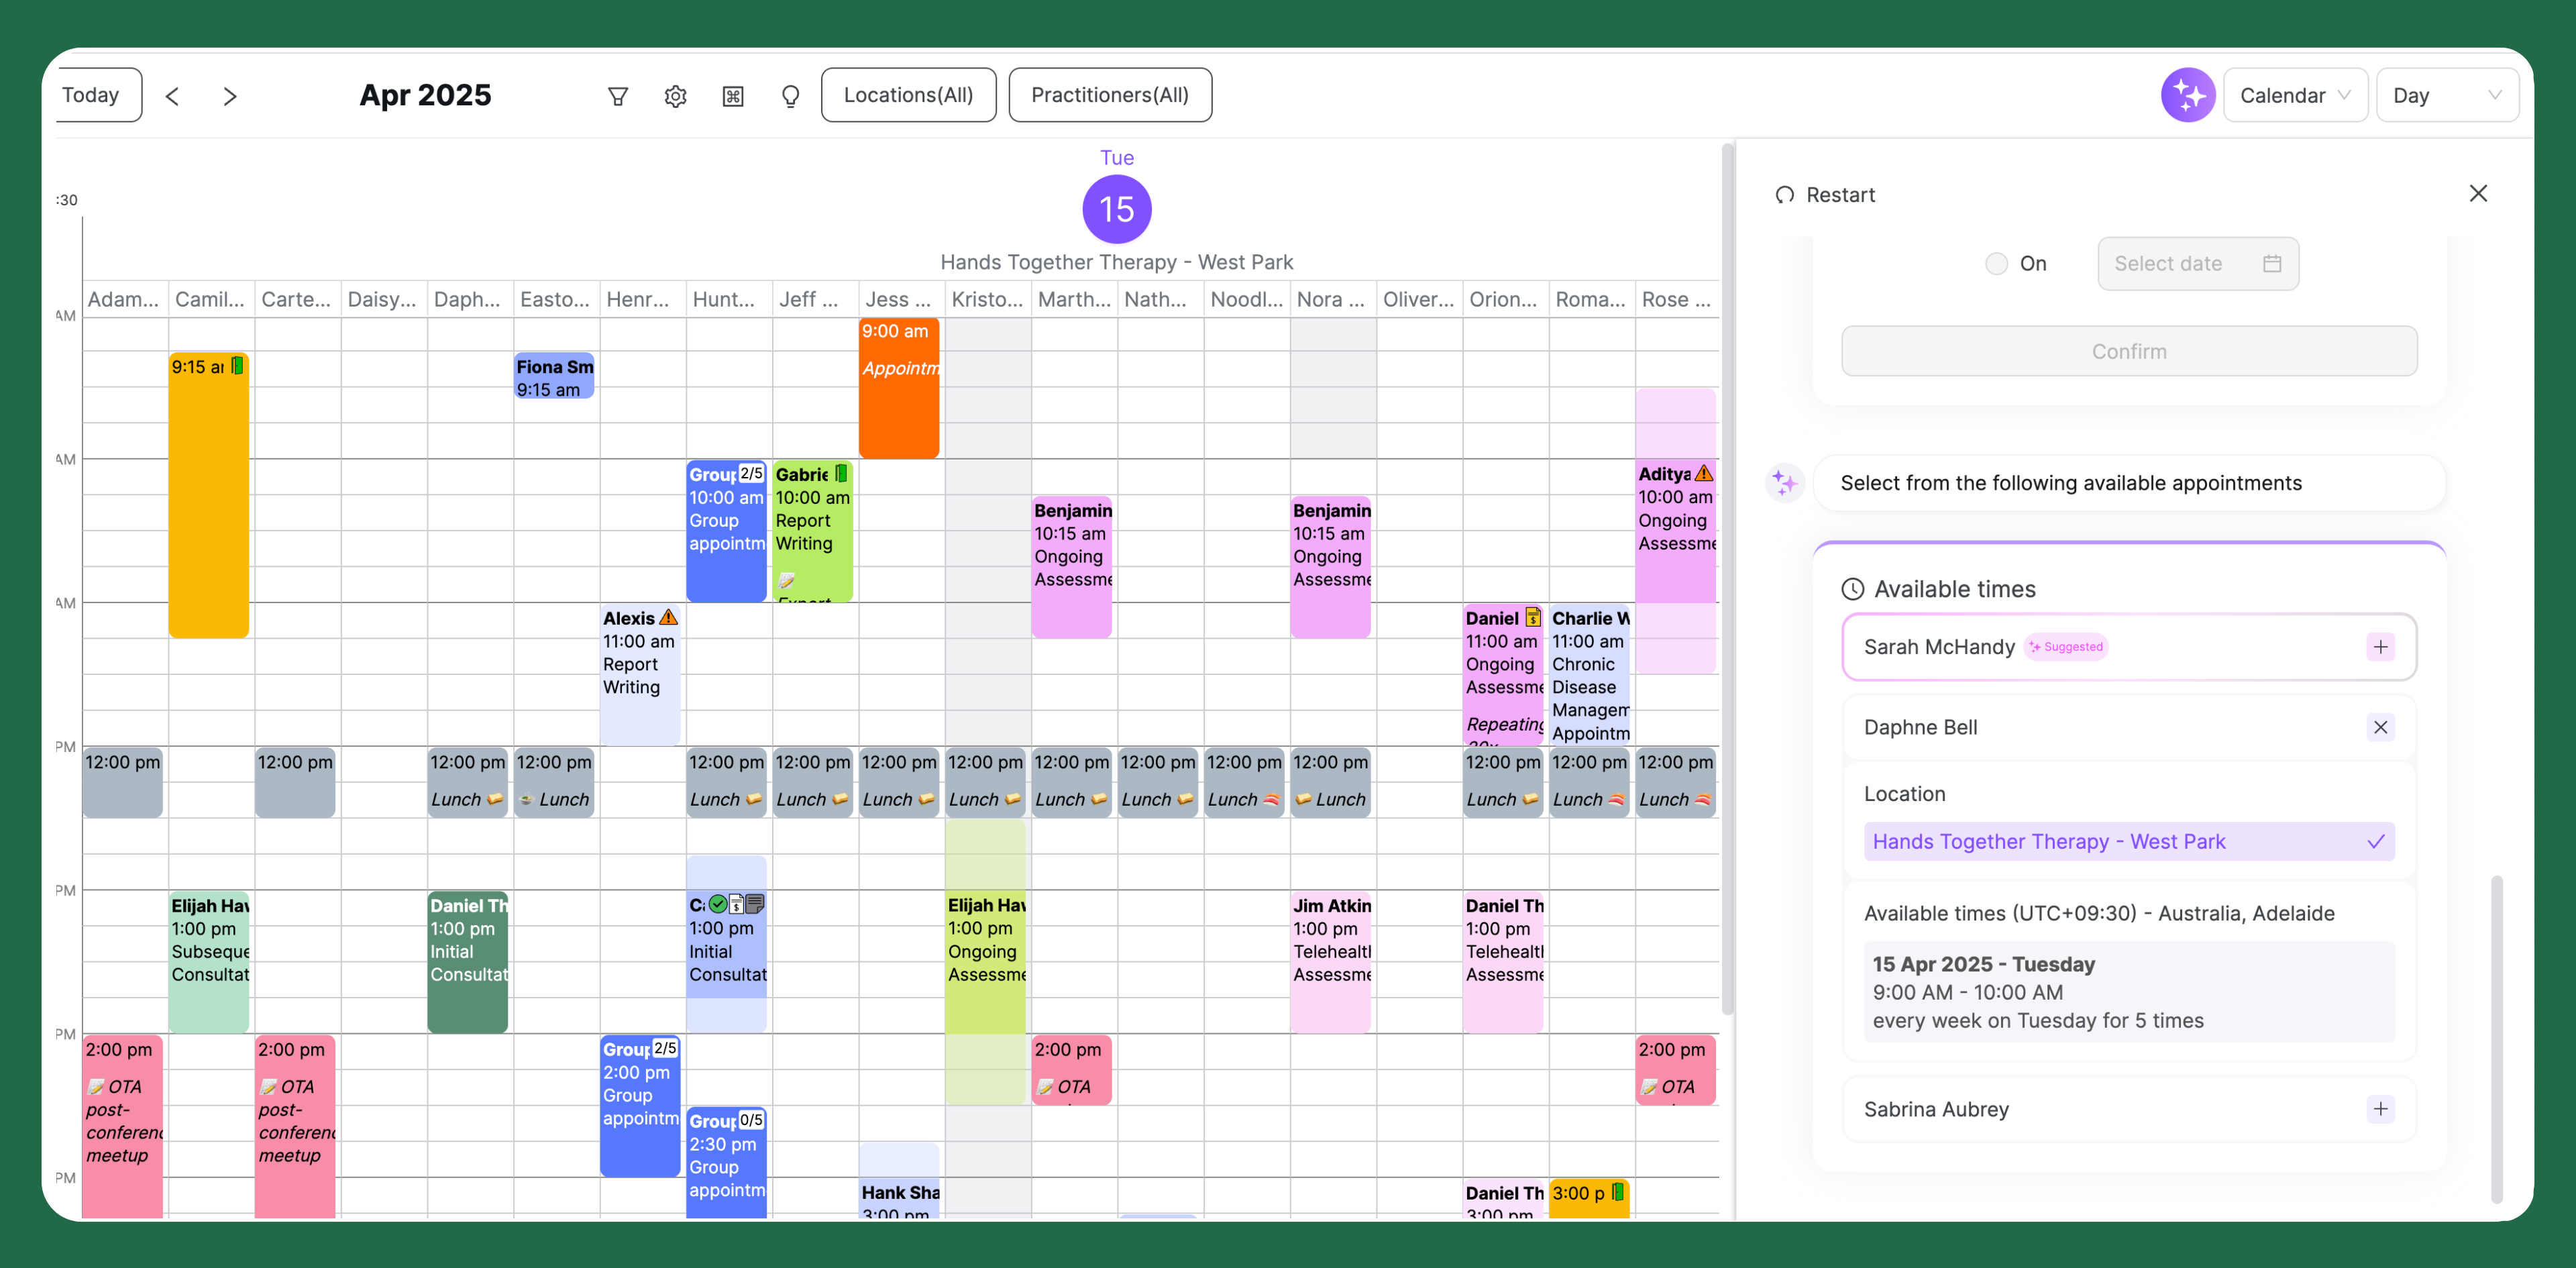Screen dimensions: 2576x1268
Task: Click warning icon on Aditya appointment
Action: (x=1704, y=474)
